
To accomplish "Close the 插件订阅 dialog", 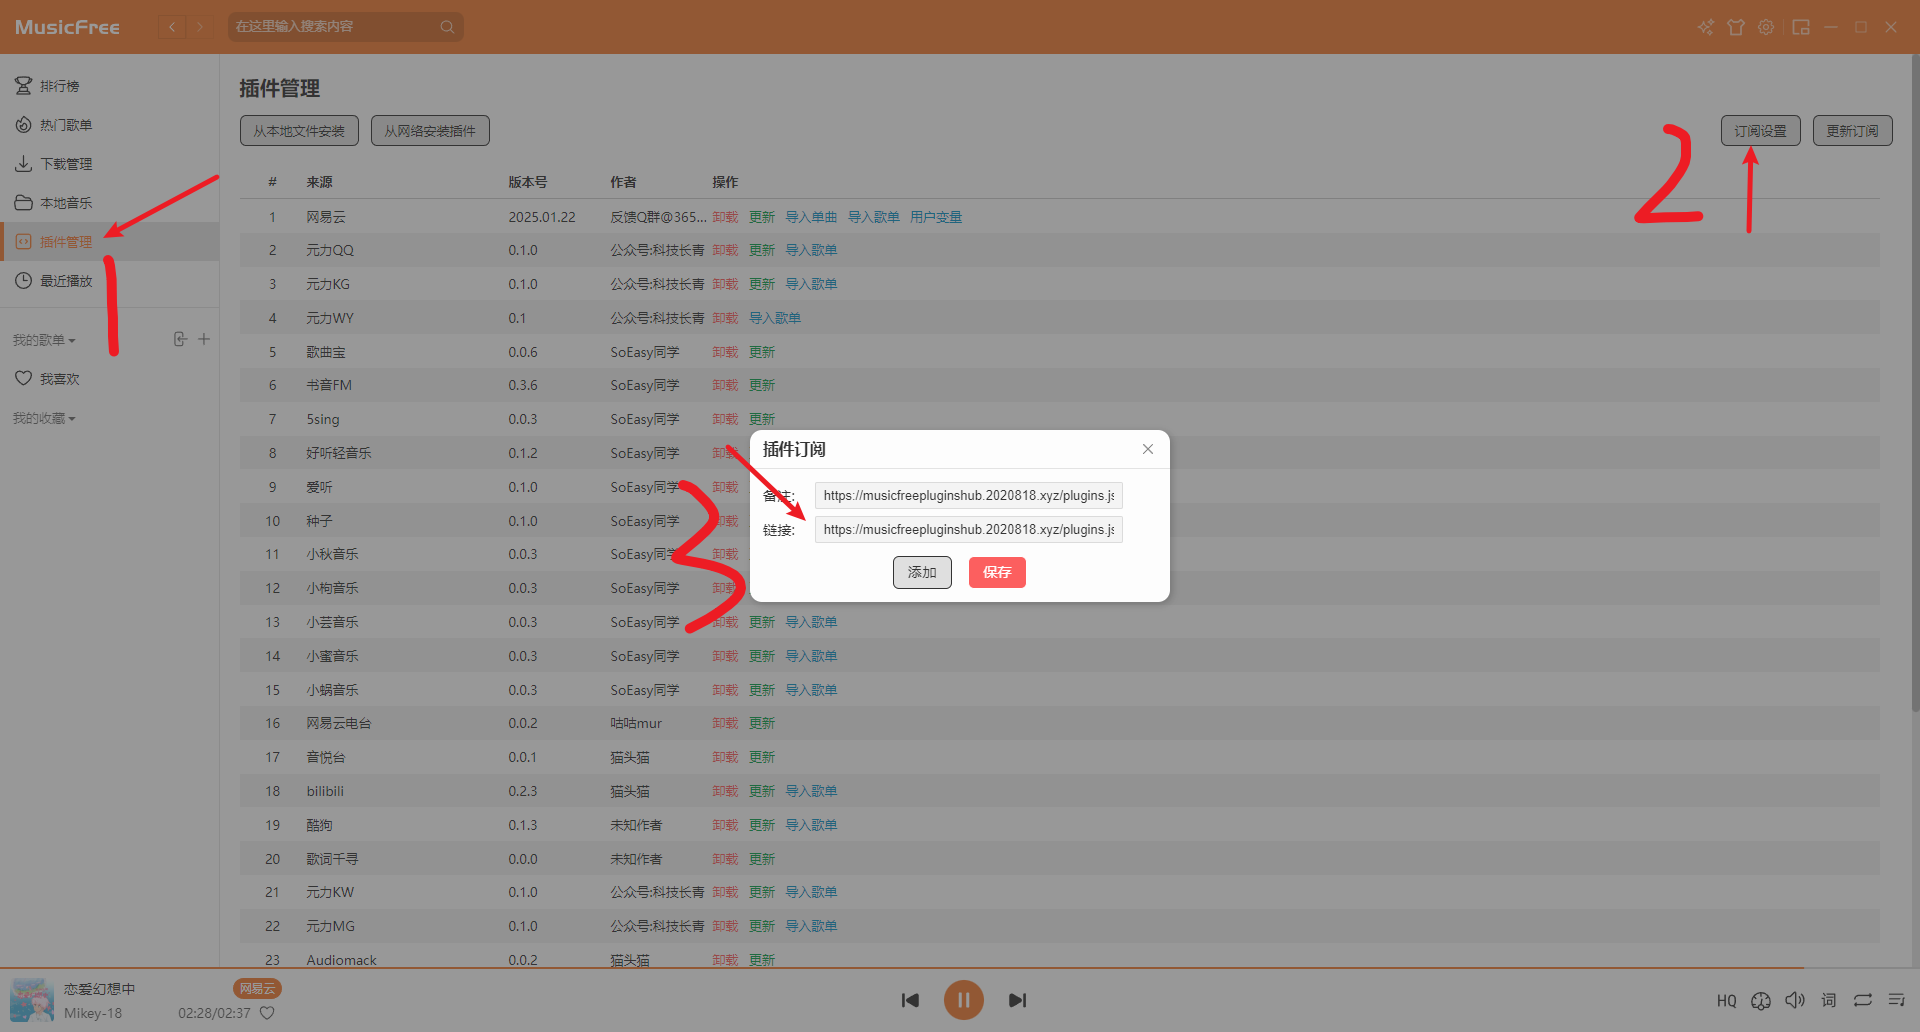I will (x=1148, y=449).
